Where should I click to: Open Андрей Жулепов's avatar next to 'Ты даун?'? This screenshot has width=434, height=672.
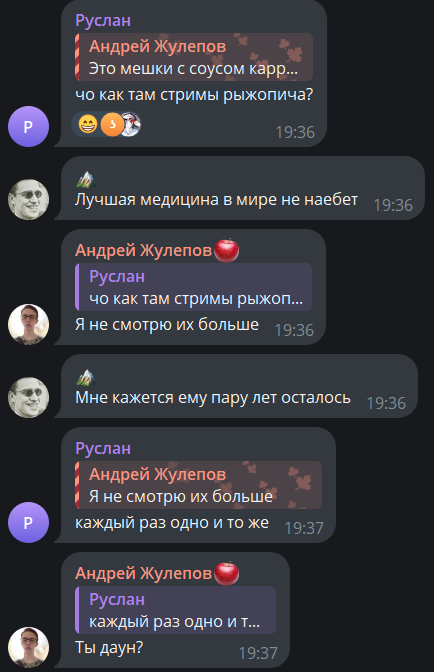pyautogui.click(x=28, y=647)
